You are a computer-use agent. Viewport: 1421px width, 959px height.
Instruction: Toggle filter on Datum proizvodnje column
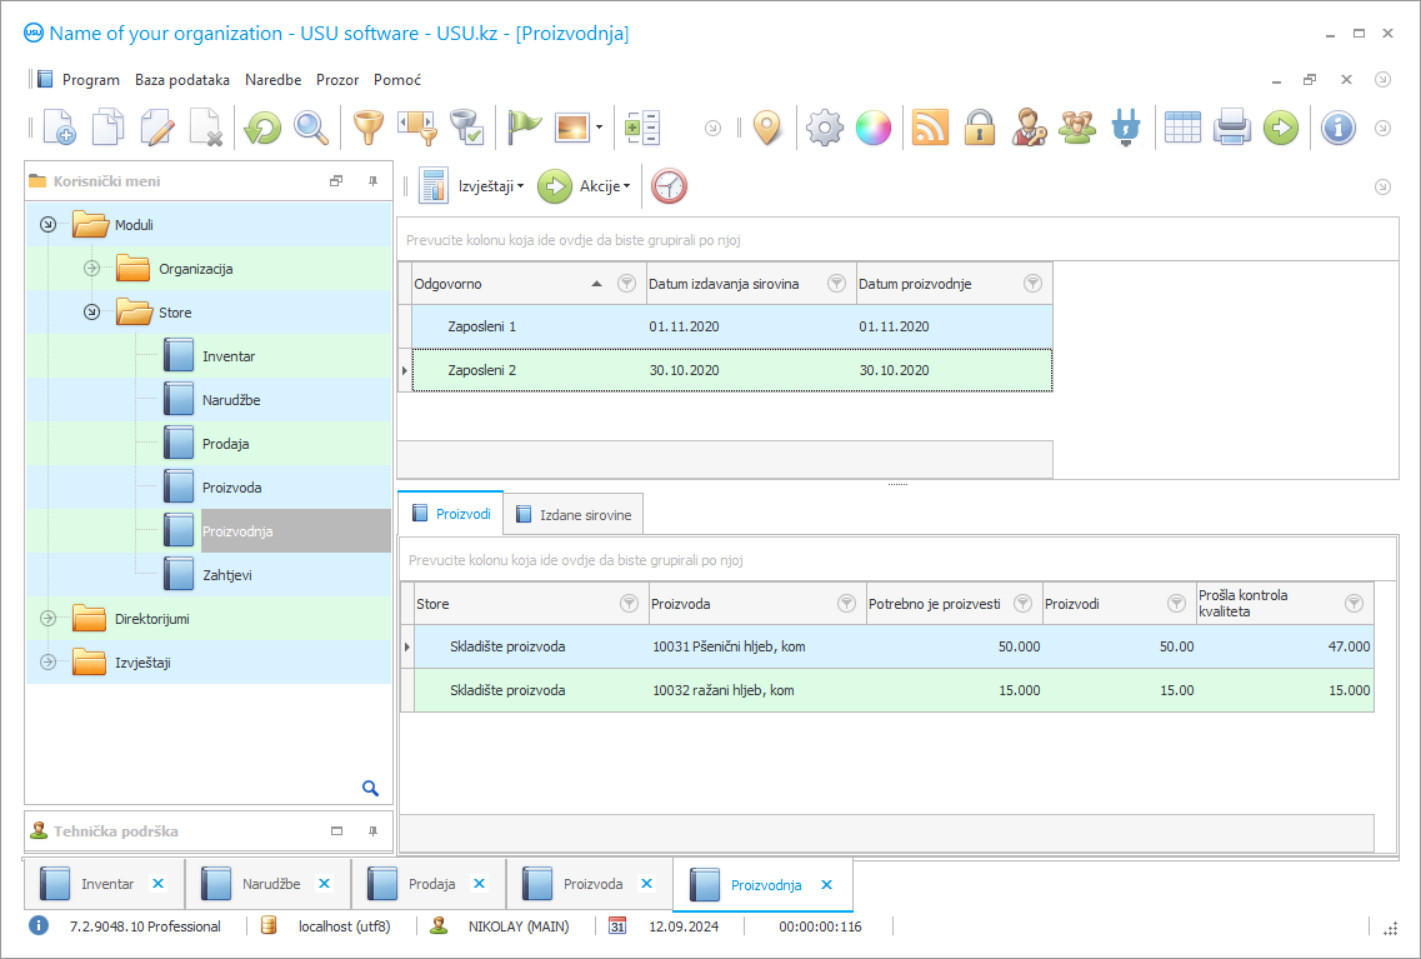(1033, 284)
